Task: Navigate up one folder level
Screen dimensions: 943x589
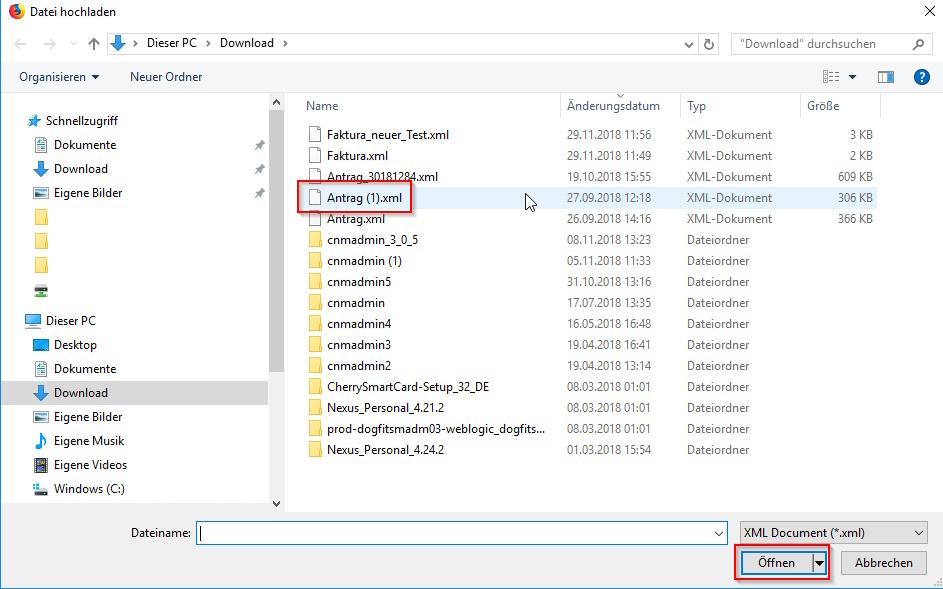Action: pyautogui.click(x=94, y=44)
